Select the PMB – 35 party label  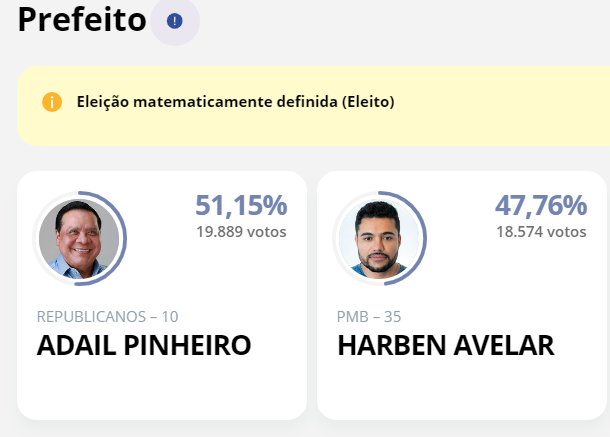click(369, 317)
